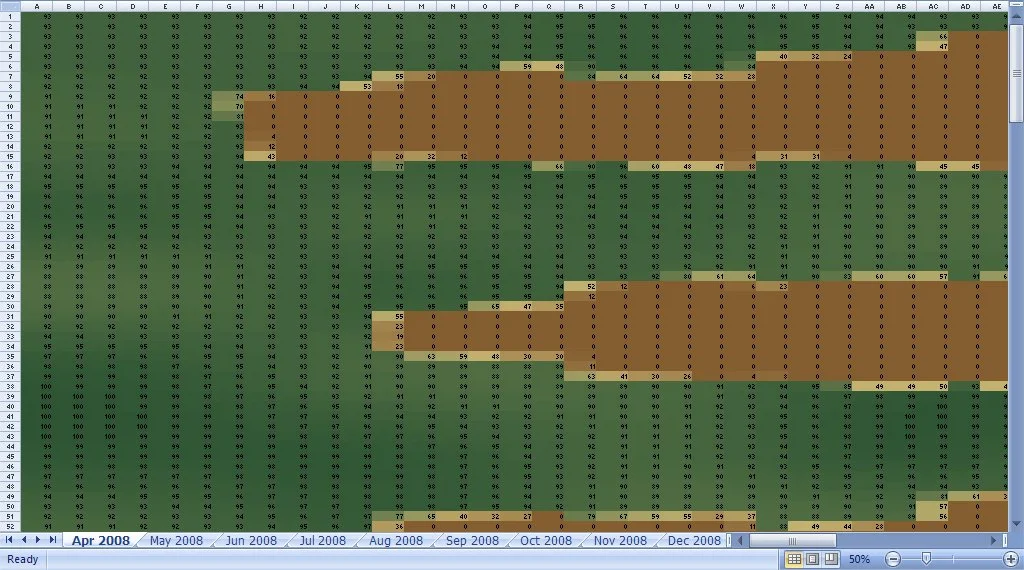This screenshot has width=1024, height=570.
Task: Select cell R28 showing 52
Action: point(581,287)
